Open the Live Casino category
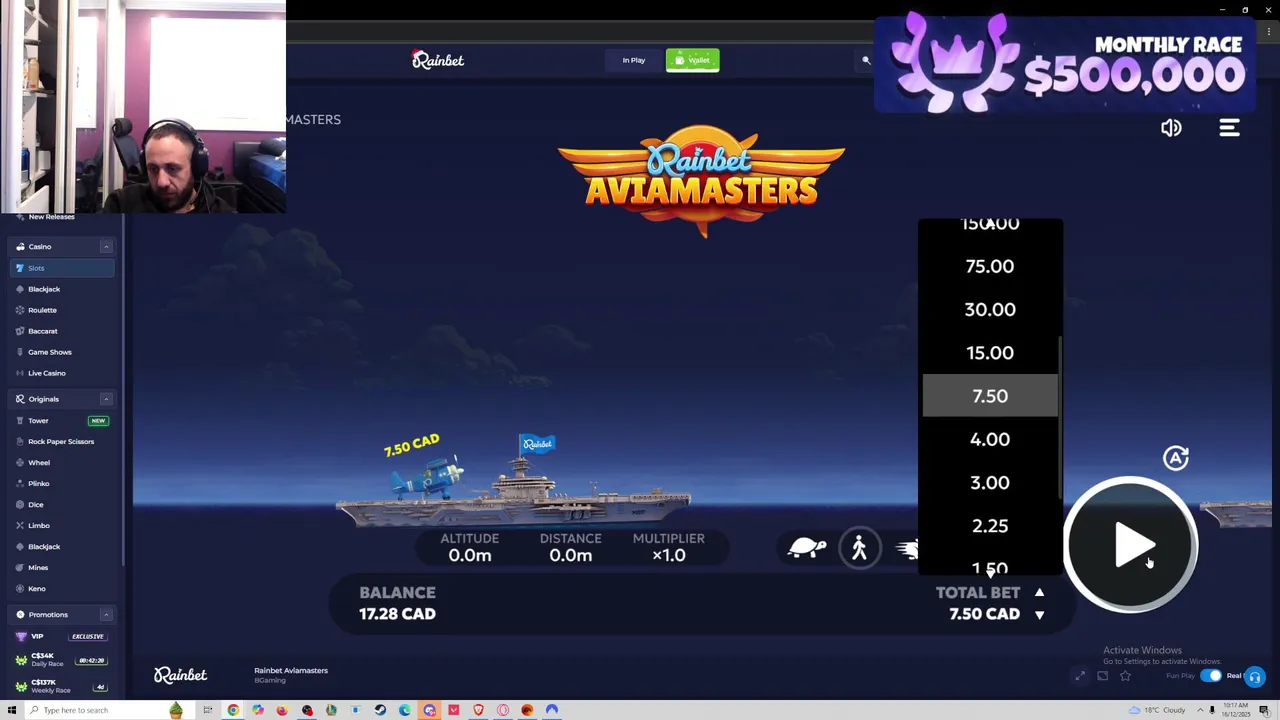 click(62, 373)
